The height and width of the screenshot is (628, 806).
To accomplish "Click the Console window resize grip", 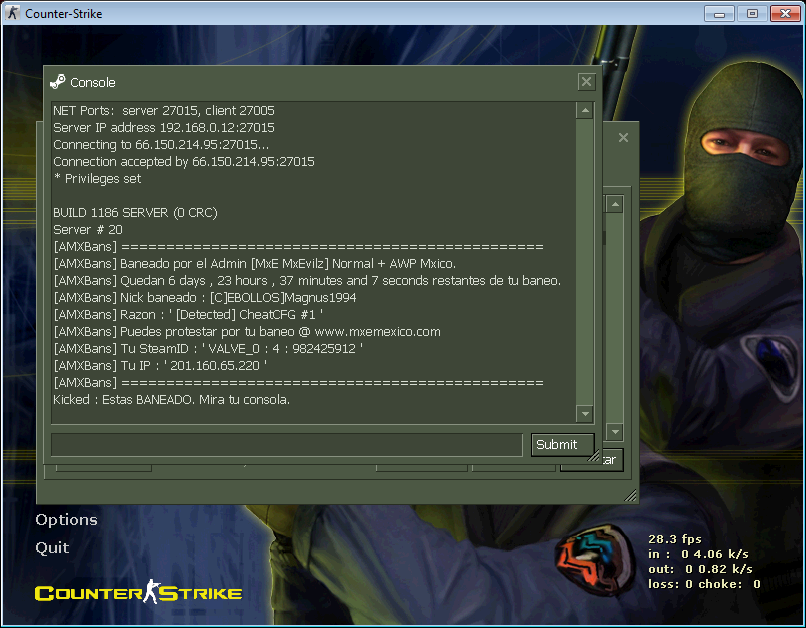I will tap(594, 456).
